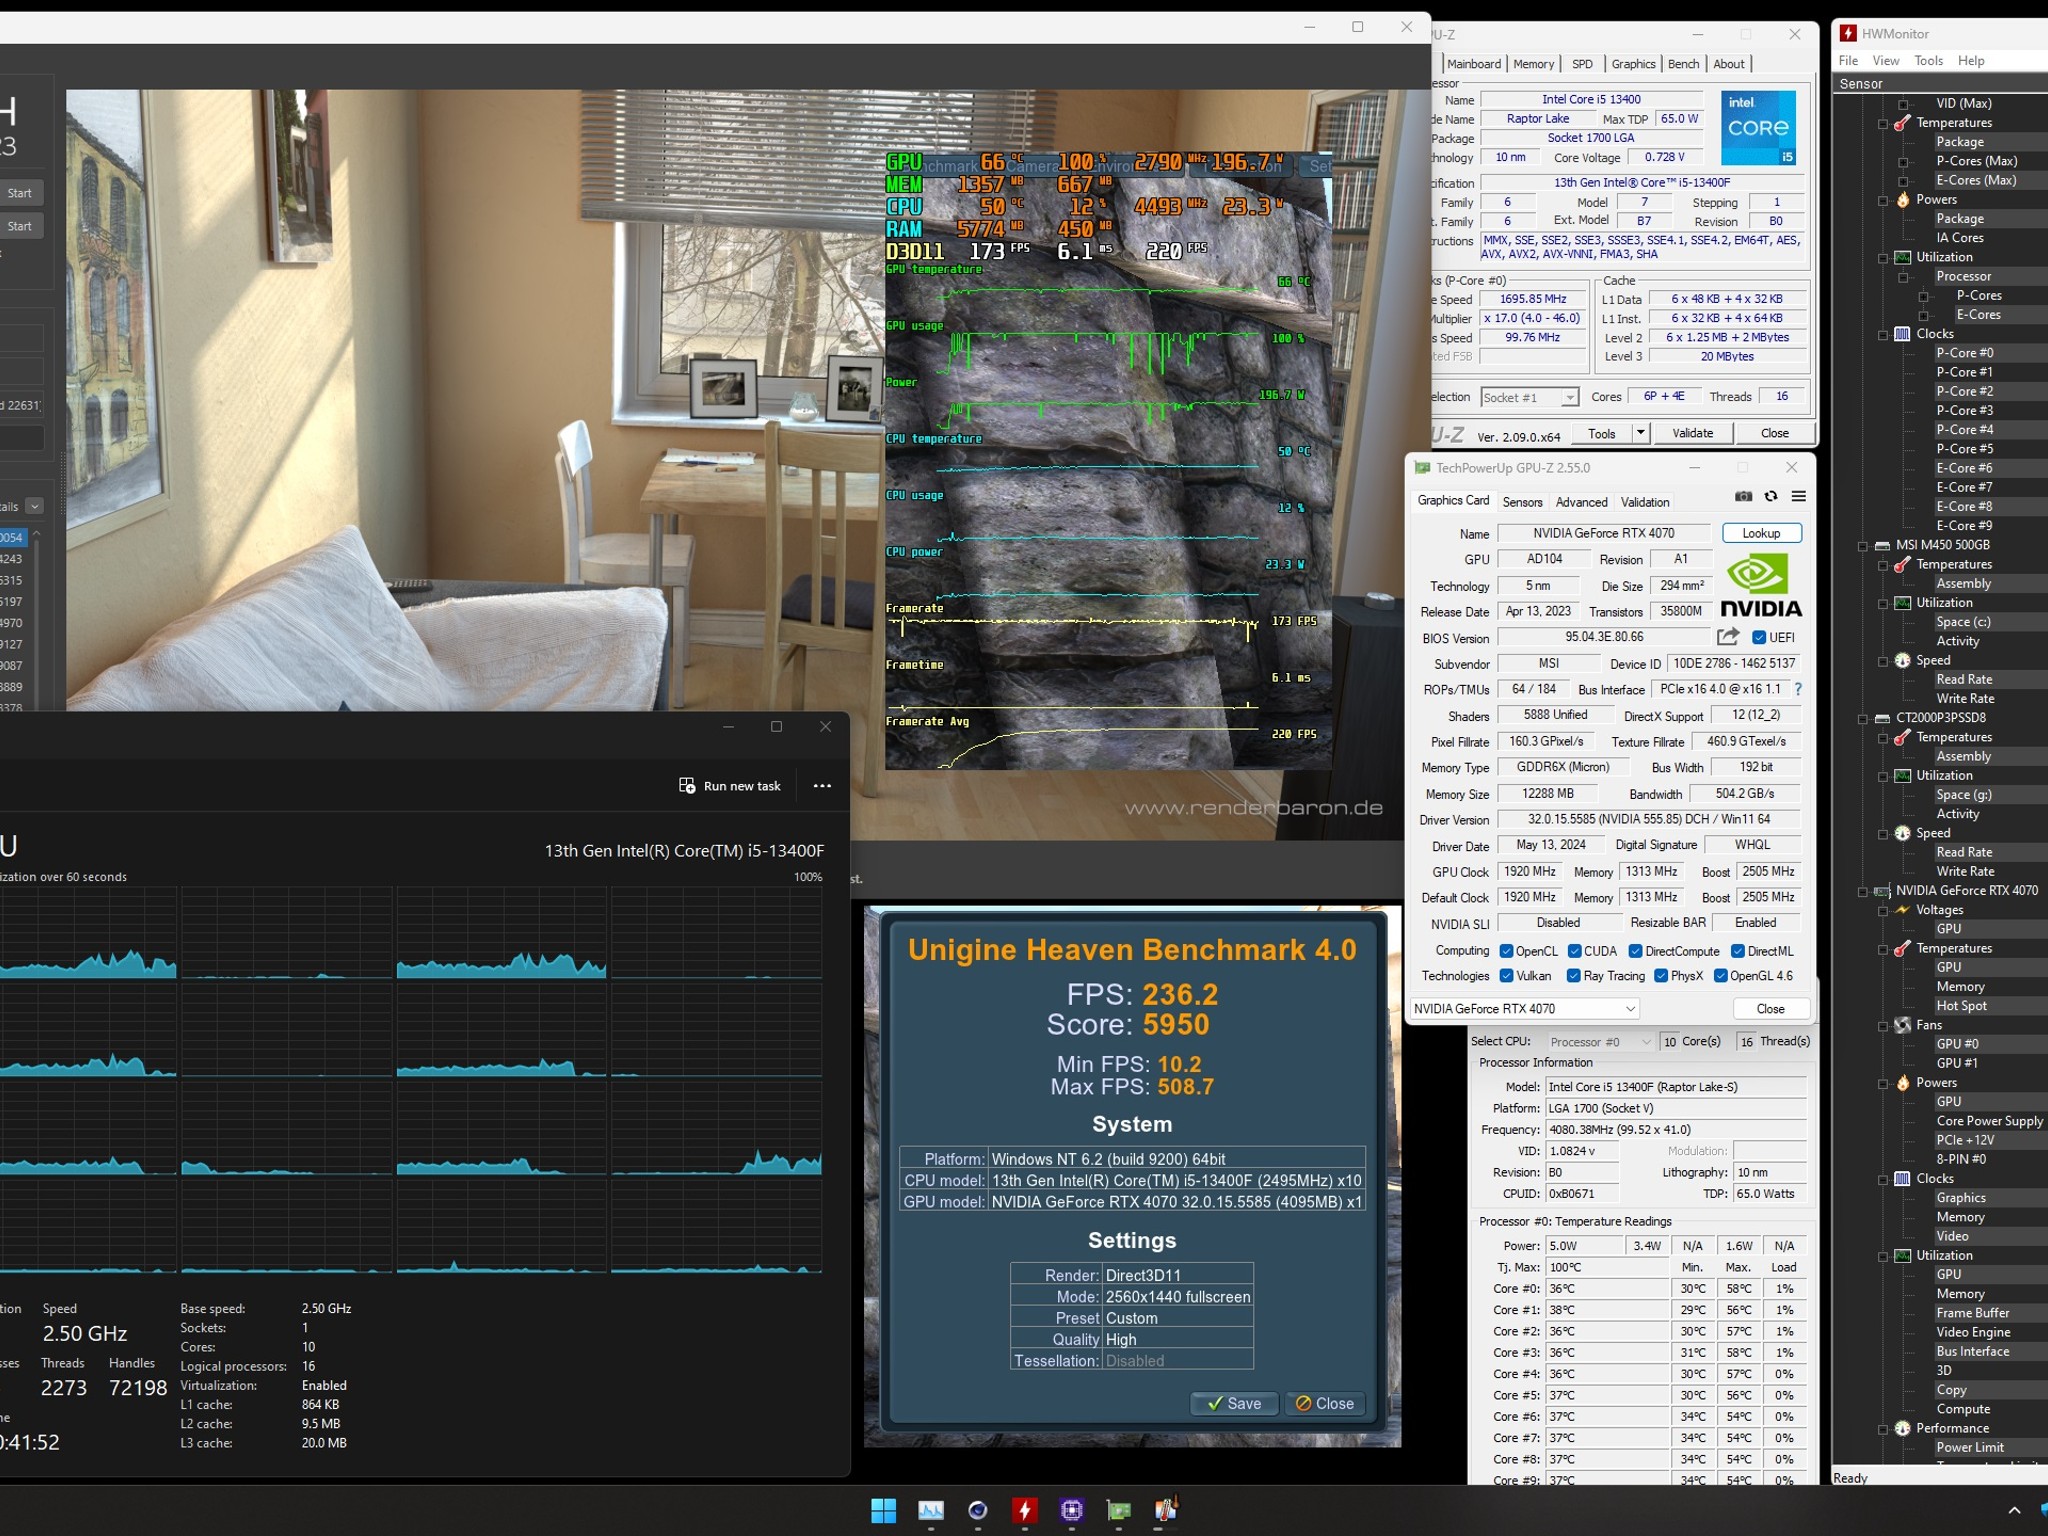Viewport: 2048px width, 1536px height.
Task: Click the Lookup button in GPU-Z
Action: (x=1761, y=533)
